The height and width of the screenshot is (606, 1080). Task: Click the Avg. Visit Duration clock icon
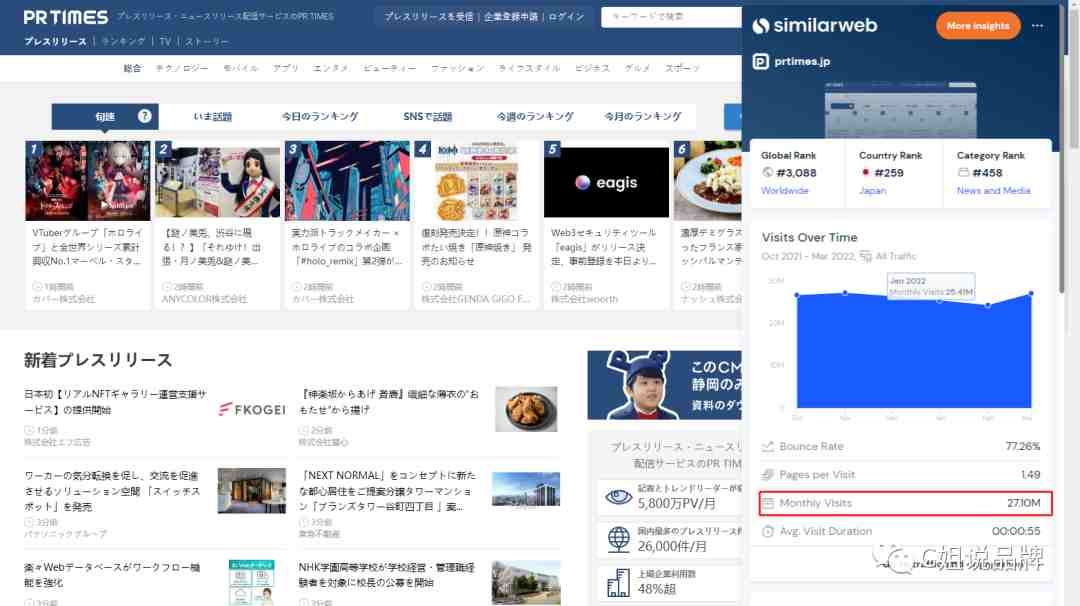(768, 532)
